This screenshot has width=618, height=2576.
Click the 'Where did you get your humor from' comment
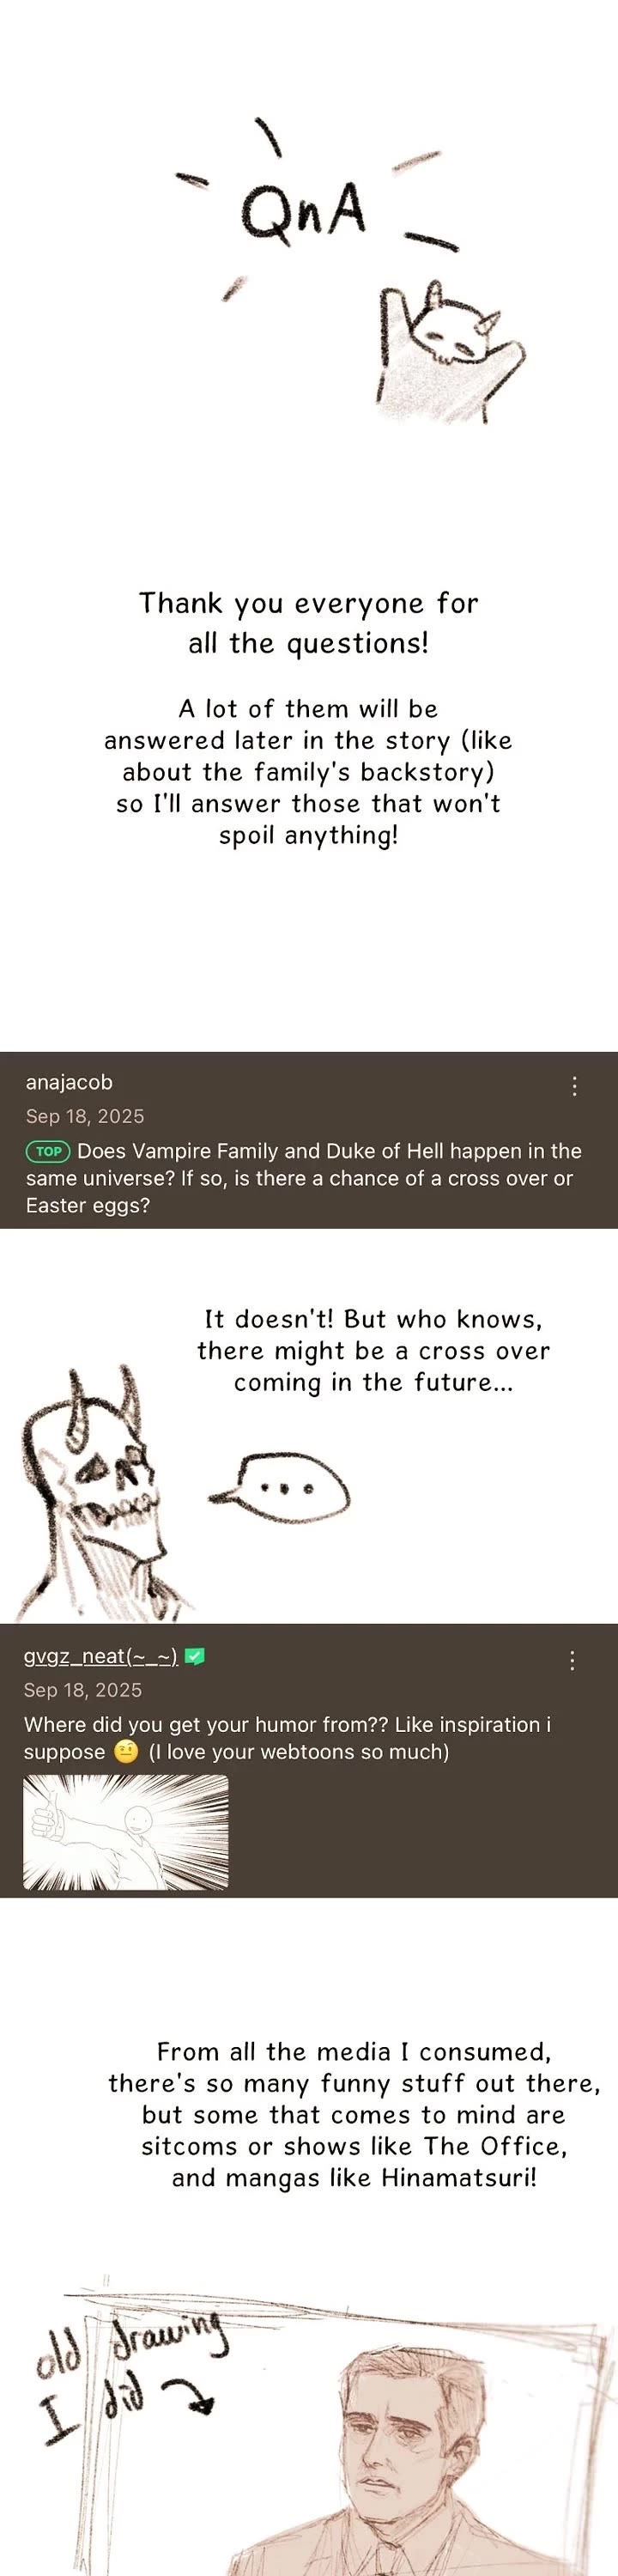tap(288, 1738)
